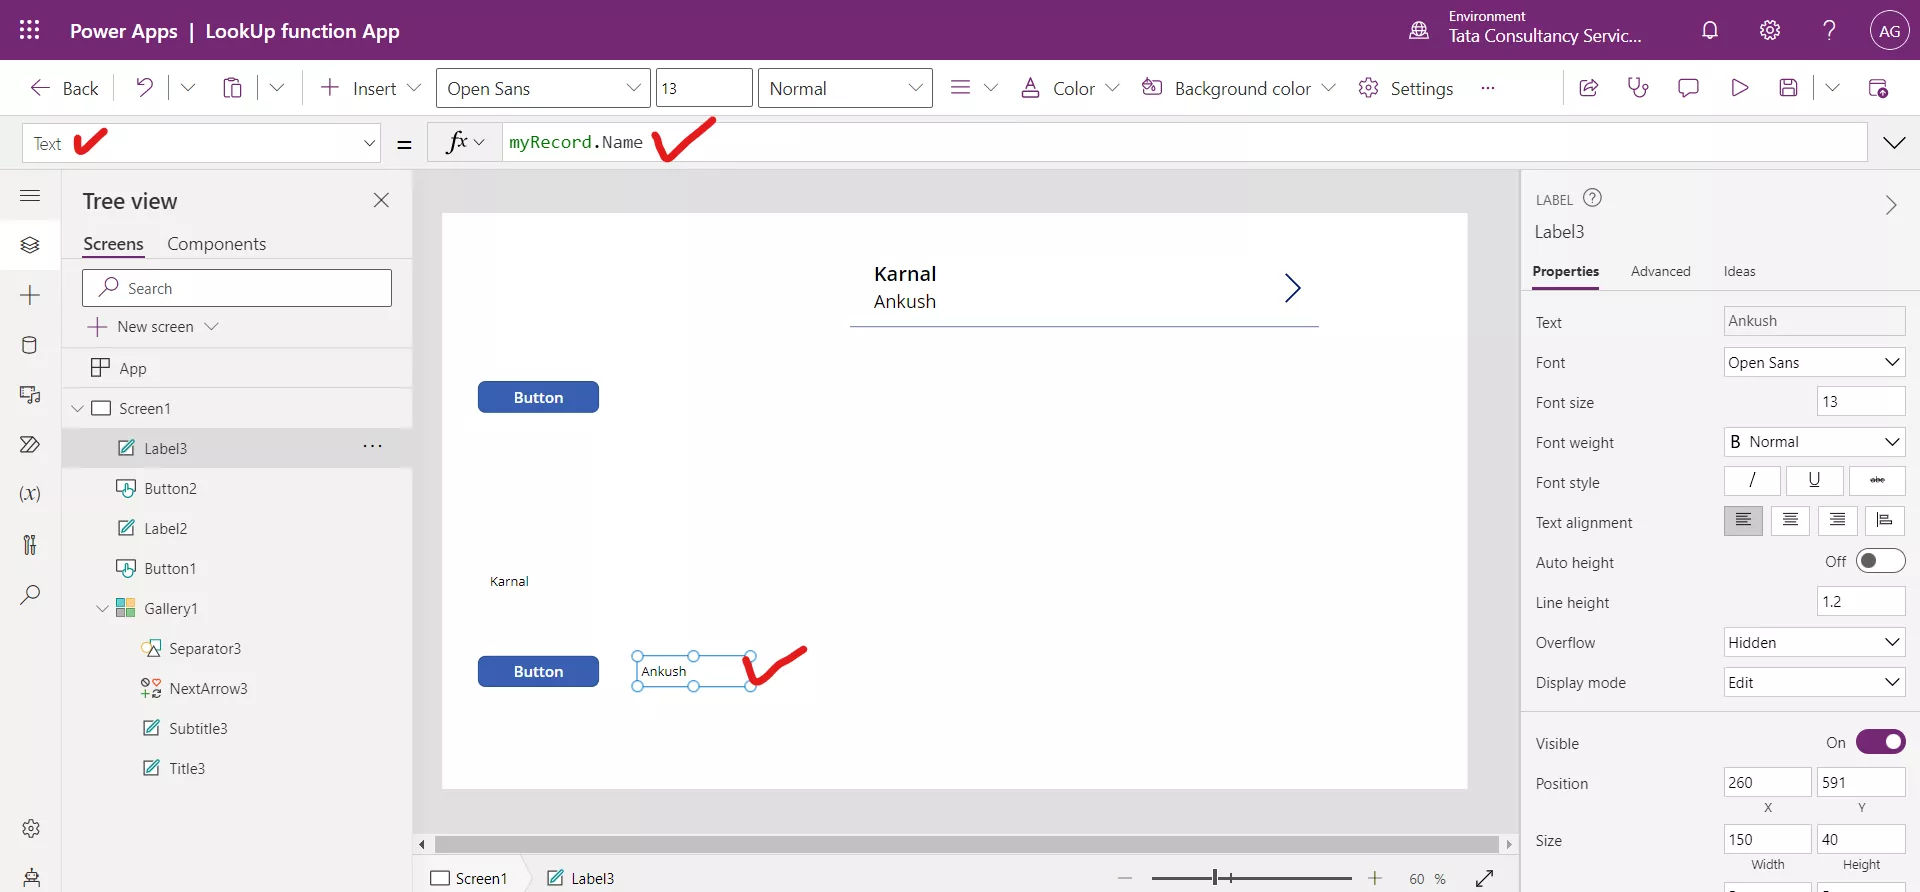The height and width of the screenshot is (892, 1920).
Task: Open the Background color option
Action: coord(1238,88)
